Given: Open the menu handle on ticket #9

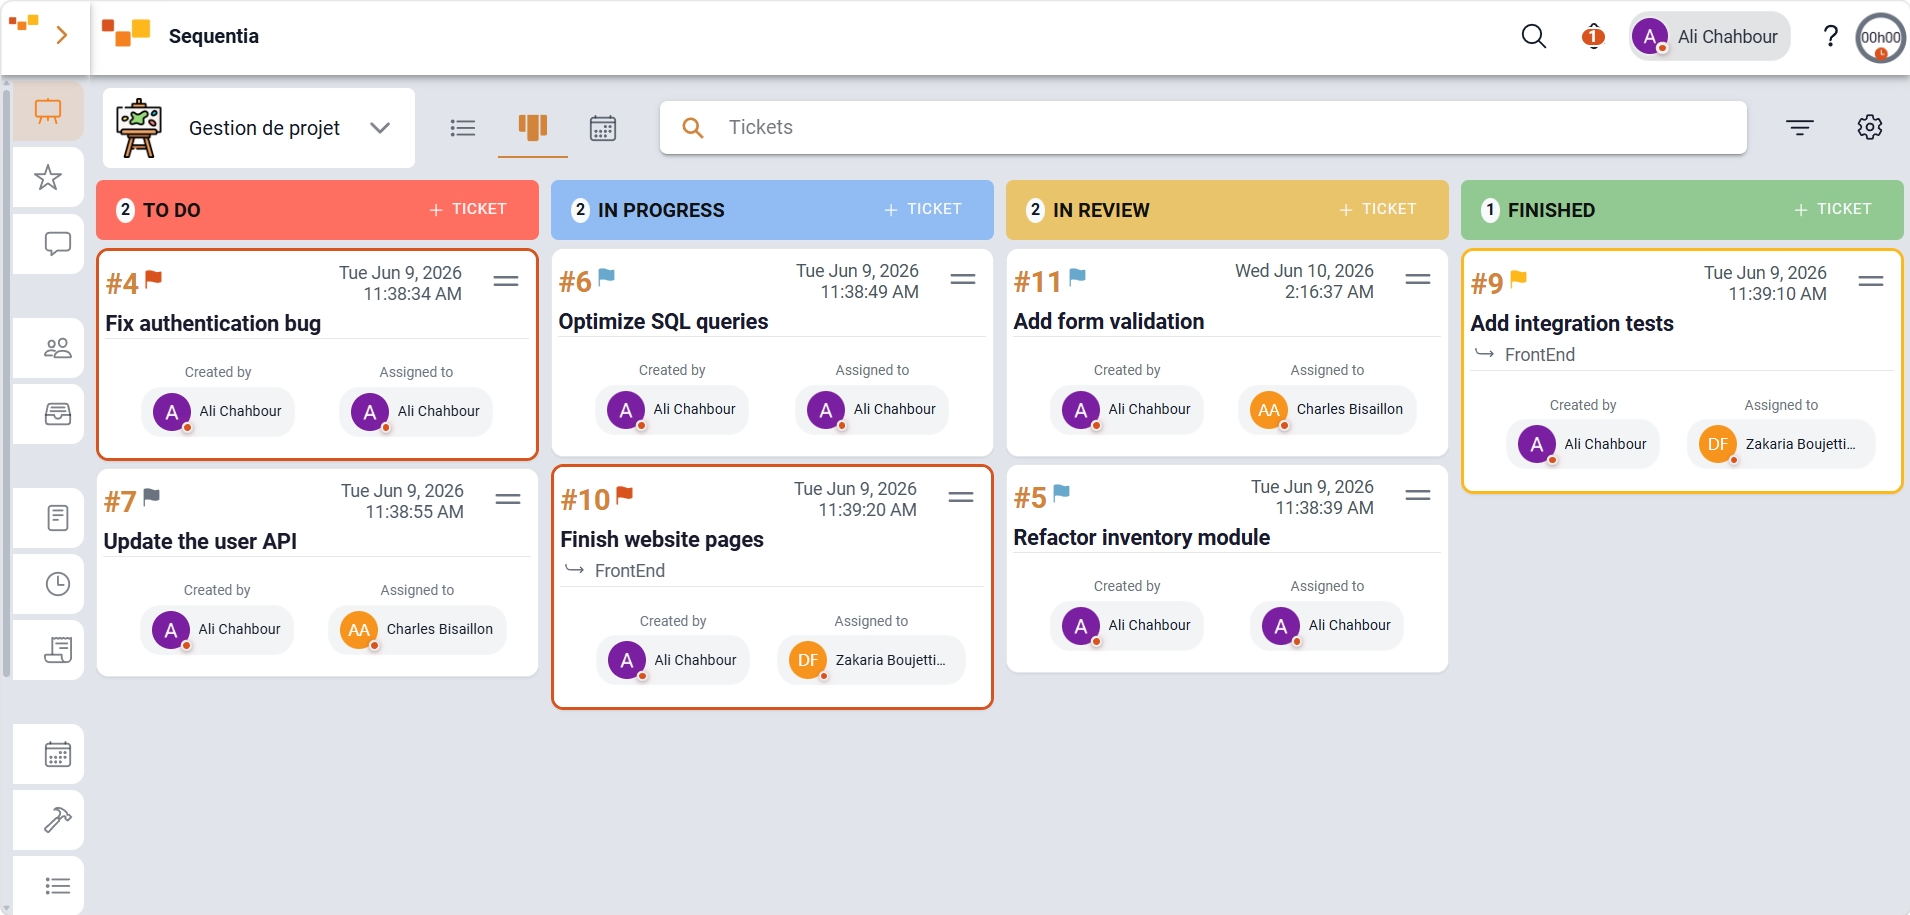Looking at the screenshot, I should tap(1871, 281).
